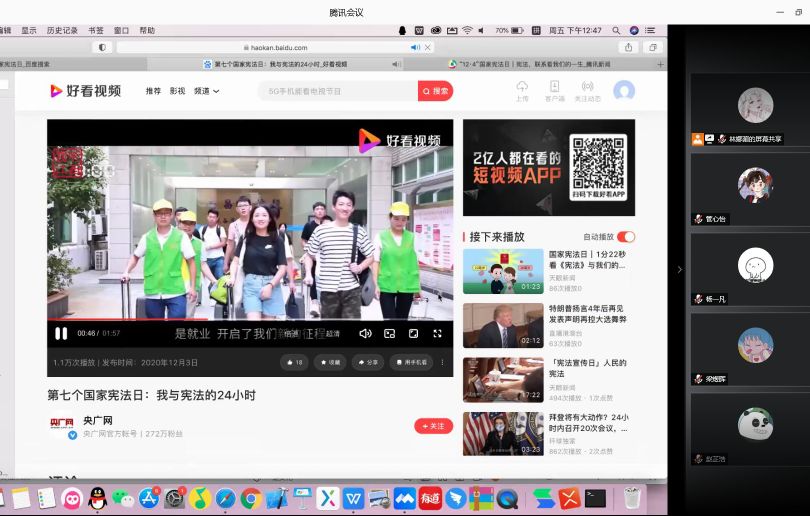Enter fullscreen mode in video player
Viewport: 810px width, 516px height.
pyautogui.click(x=437, y=333)
